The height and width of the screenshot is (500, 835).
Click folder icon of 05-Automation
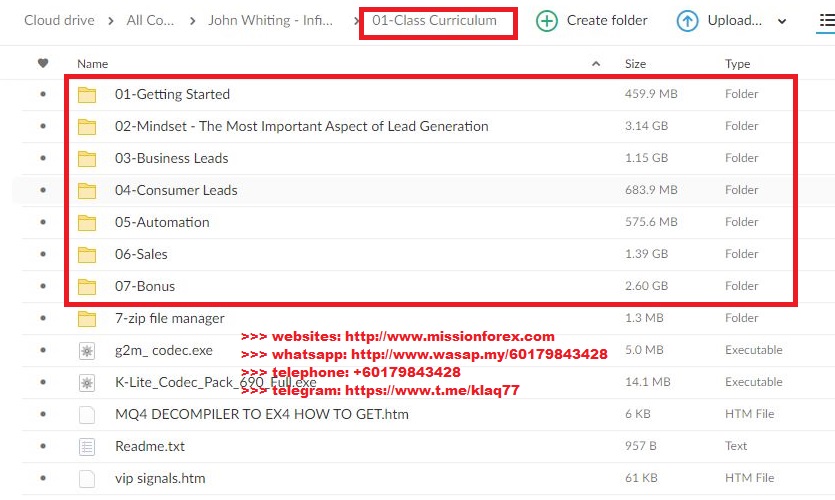coord(87,223)
